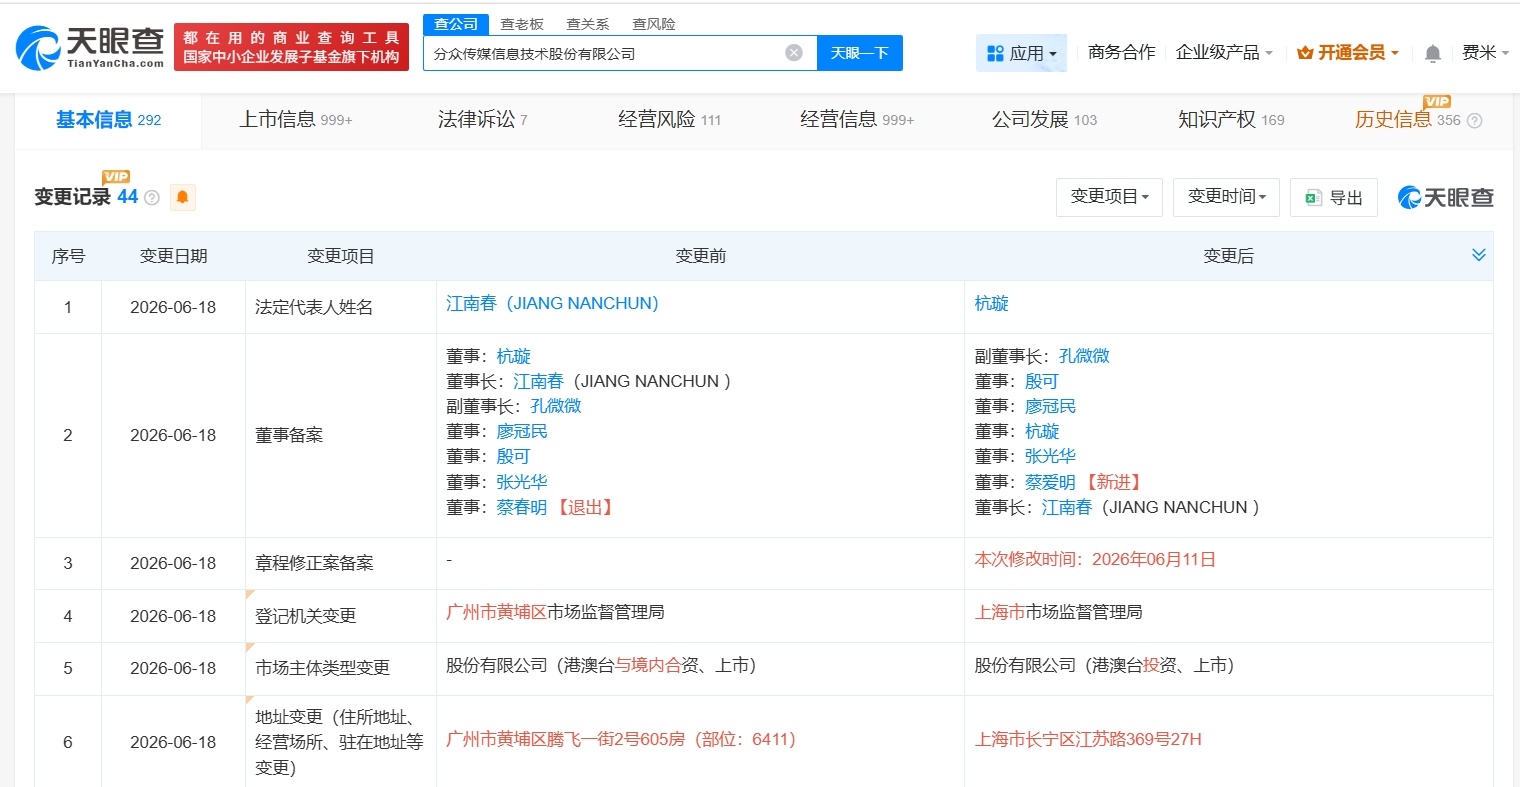This screenshot has width=1520, height=787.
Task: Open the 商务合作 link
Action: [1121, 52]
